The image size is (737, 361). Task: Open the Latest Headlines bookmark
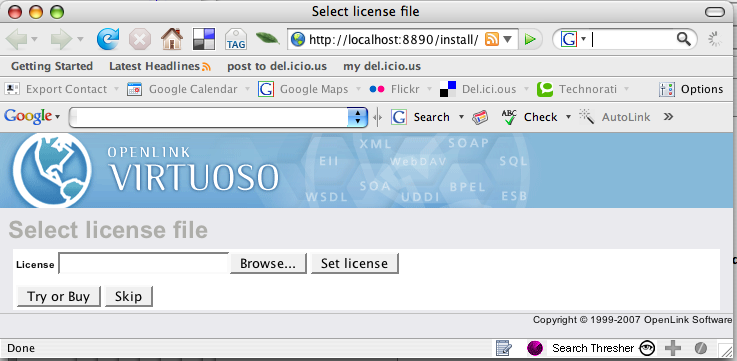tap(160, 66)
